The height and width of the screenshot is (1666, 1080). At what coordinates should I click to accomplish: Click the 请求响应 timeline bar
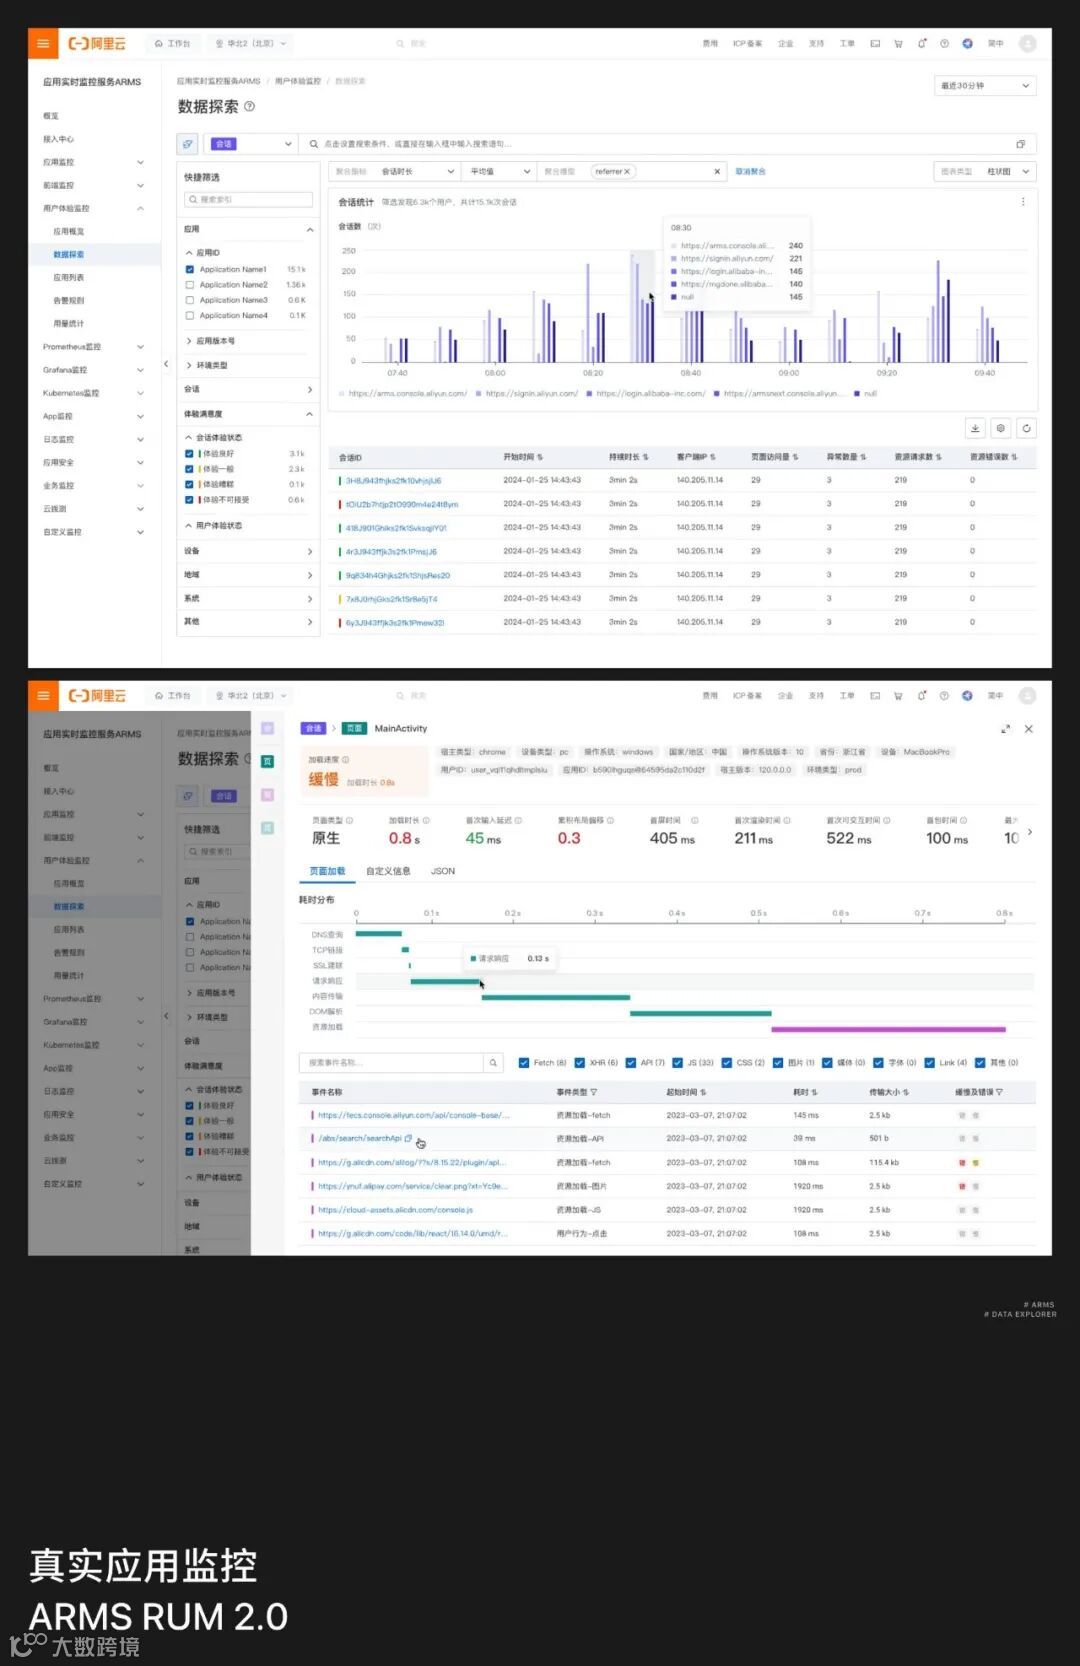(x=445, y=981)
